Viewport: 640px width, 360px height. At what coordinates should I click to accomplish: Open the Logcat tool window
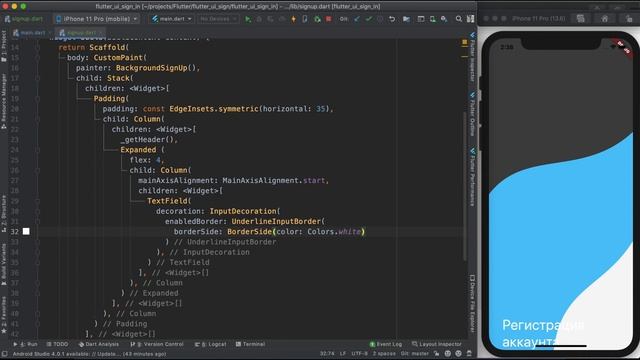210,344
